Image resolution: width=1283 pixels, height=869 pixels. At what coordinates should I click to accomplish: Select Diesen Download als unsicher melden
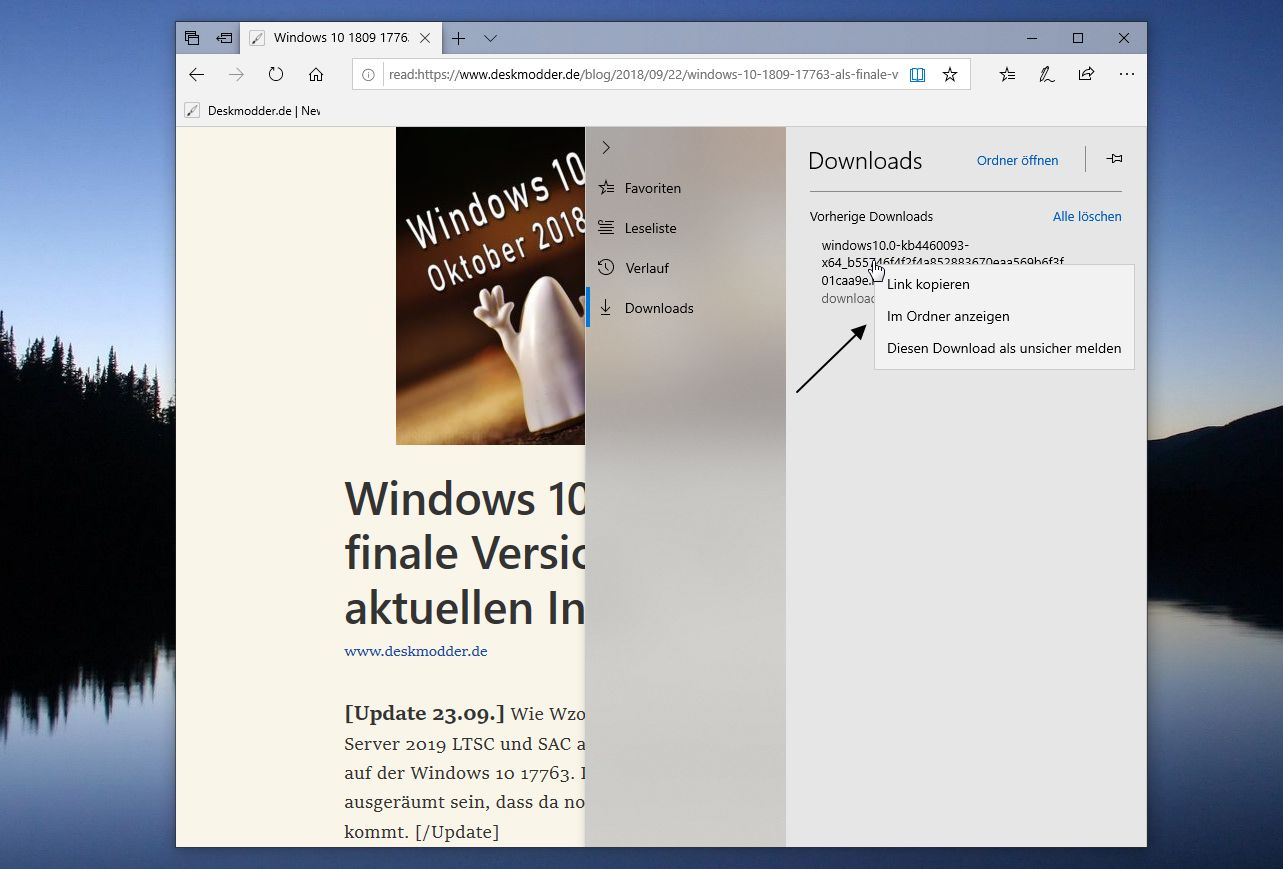click(1004, 349)
